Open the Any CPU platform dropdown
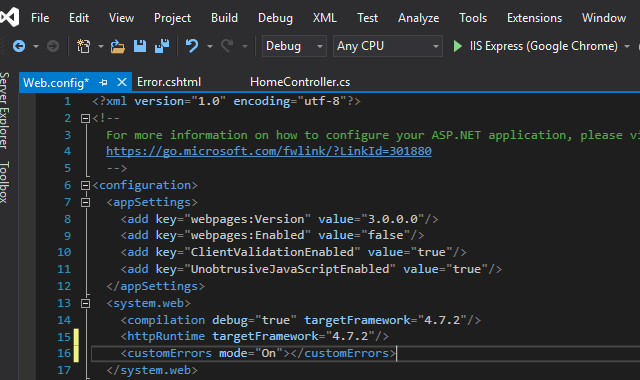Screen dimensions: 640x380 (x=387, y=46)
